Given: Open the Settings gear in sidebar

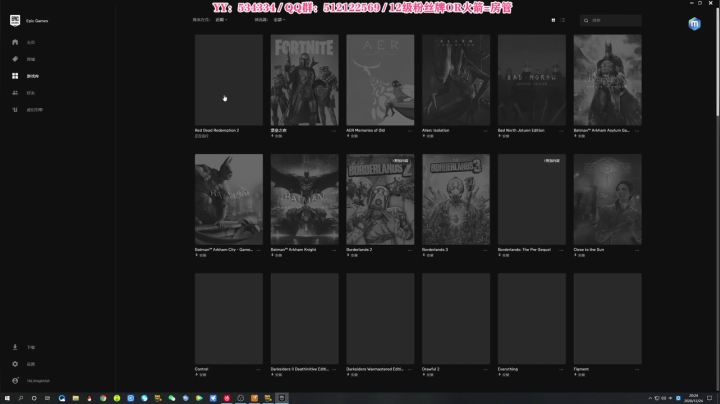Looking at the screenshot, I should click(x=15, y=364).
